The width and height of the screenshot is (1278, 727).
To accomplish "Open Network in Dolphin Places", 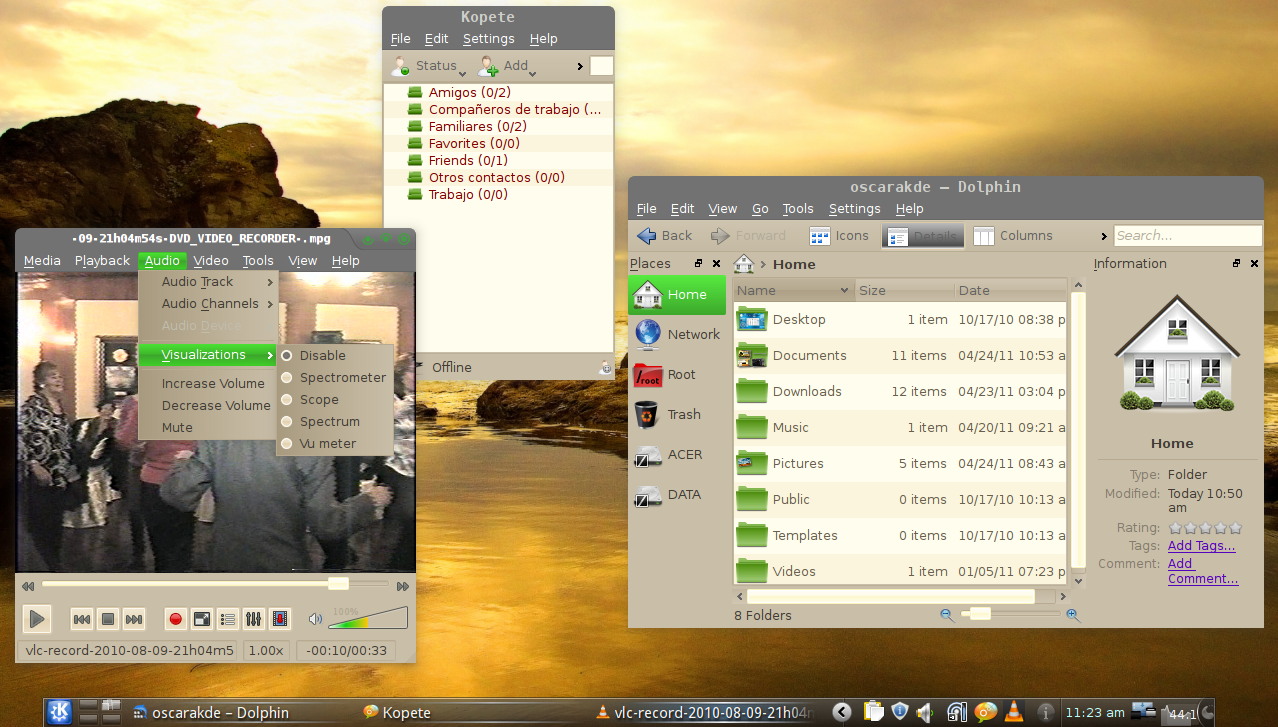I will tap(675, 334).
